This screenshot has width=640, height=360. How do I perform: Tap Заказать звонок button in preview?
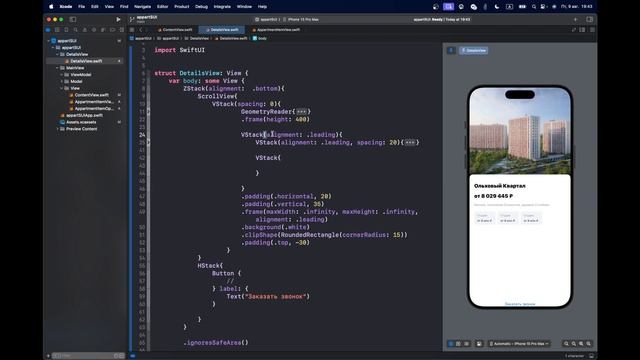pyautogui.click(x=520, y=304)
